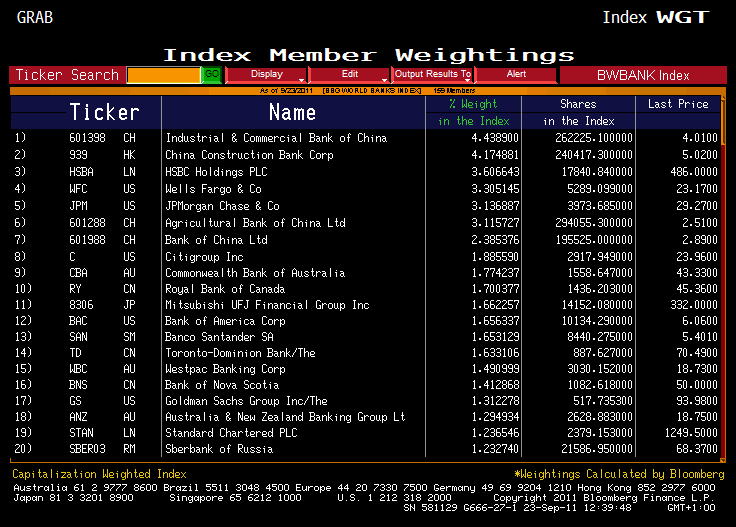The image size is (736, 527).
Task: Select Toronto-Dominion Bank/The
Action: pos(240,353)
